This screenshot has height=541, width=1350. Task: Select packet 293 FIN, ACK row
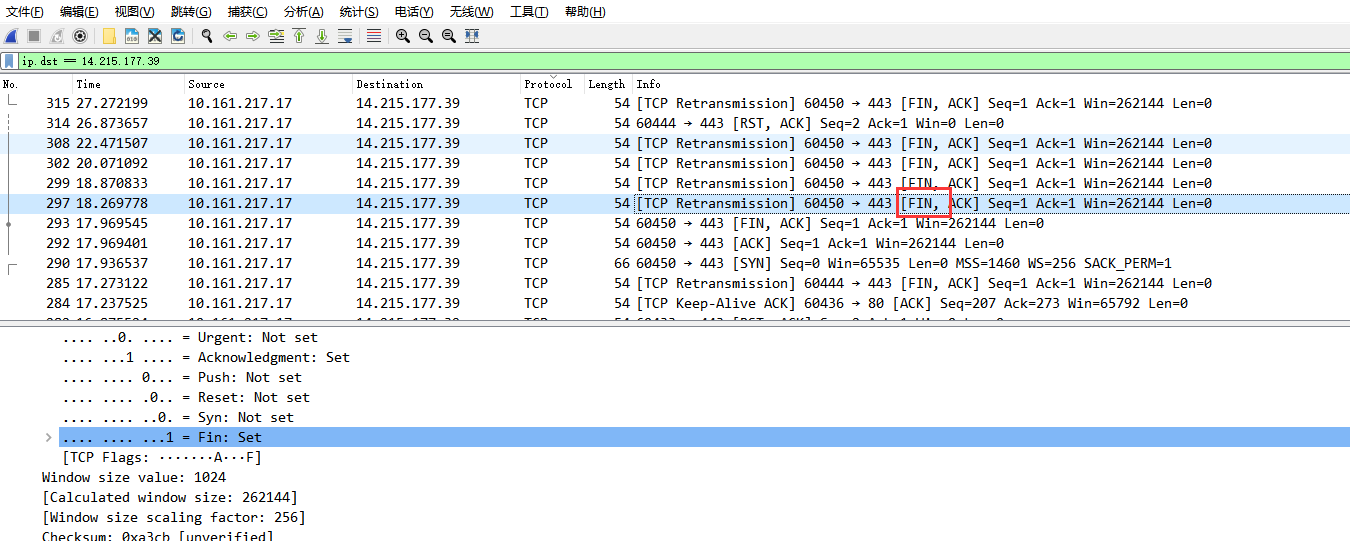tap(675, 223)
